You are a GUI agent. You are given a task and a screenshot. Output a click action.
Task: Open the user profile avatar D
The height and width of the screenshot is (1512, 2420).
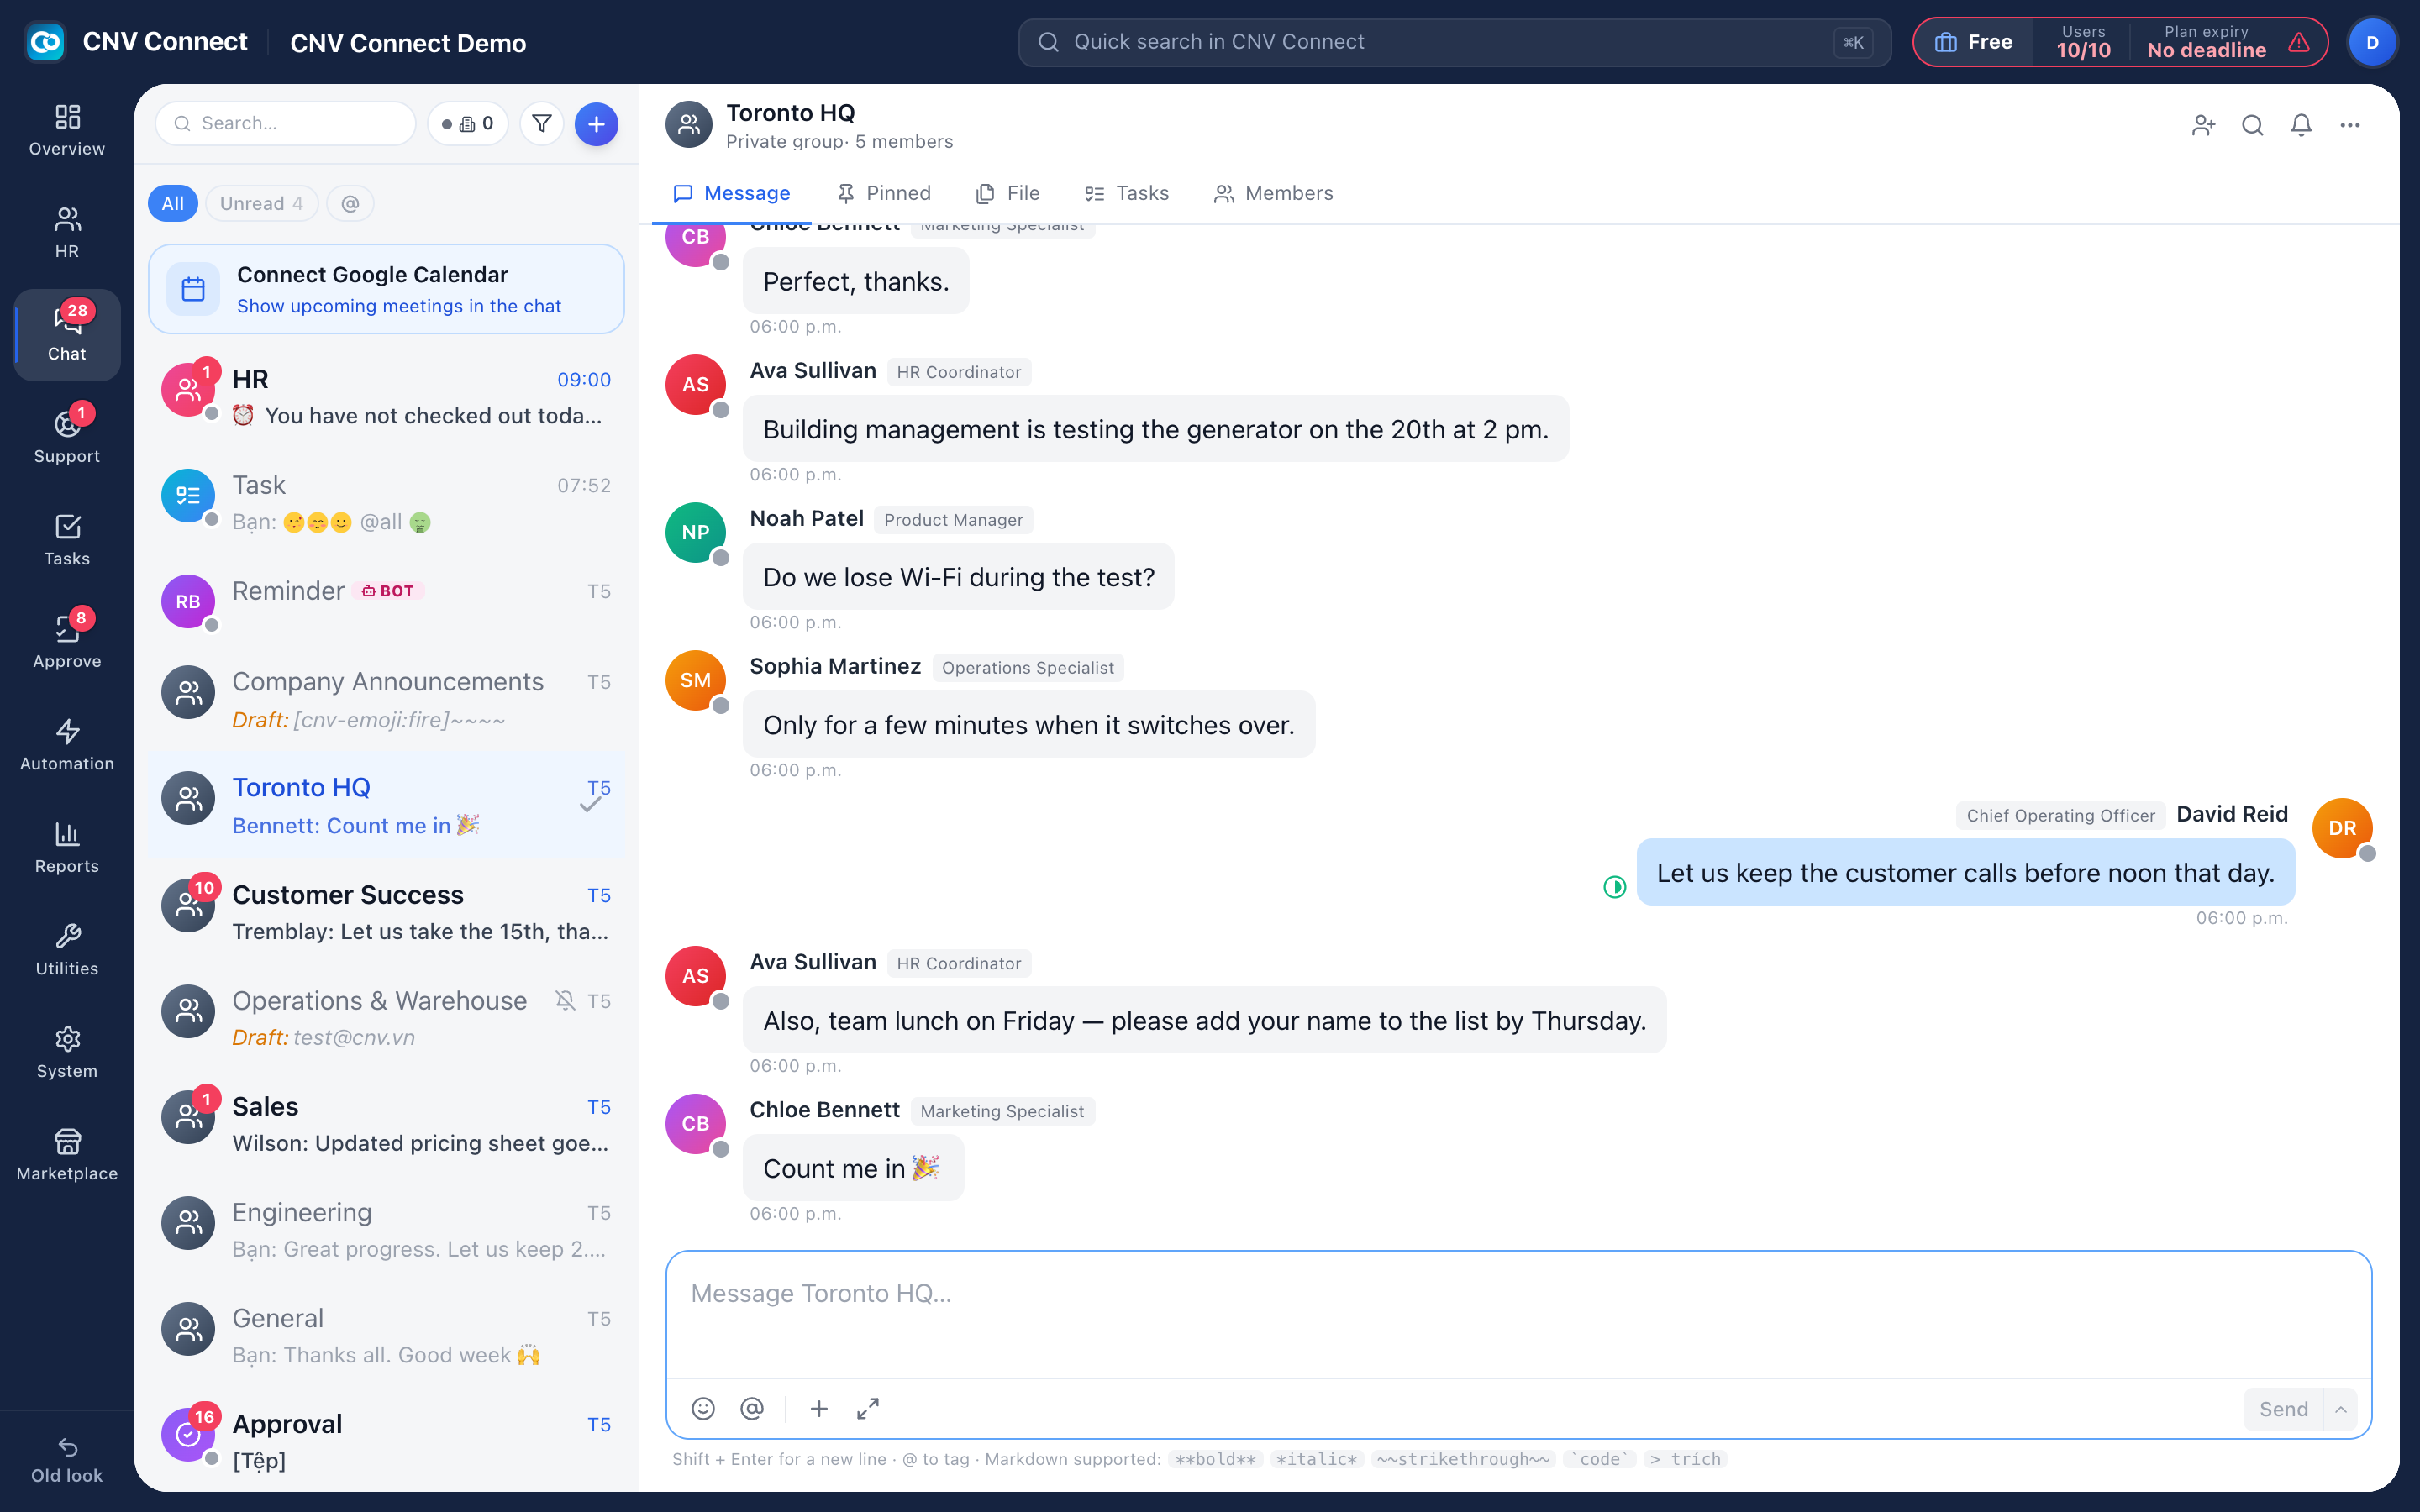tap(2372, 42)
